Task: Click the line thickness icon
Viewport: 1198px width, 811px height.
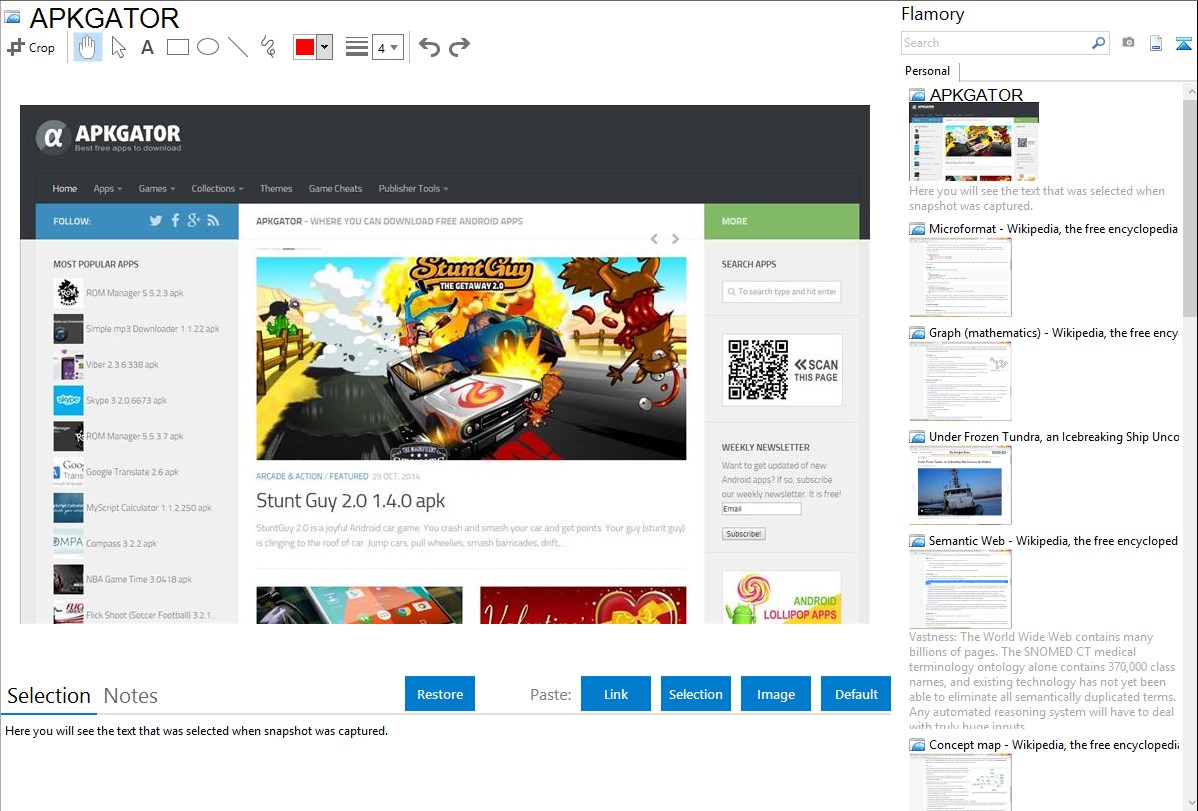Action: pos(357,47)
